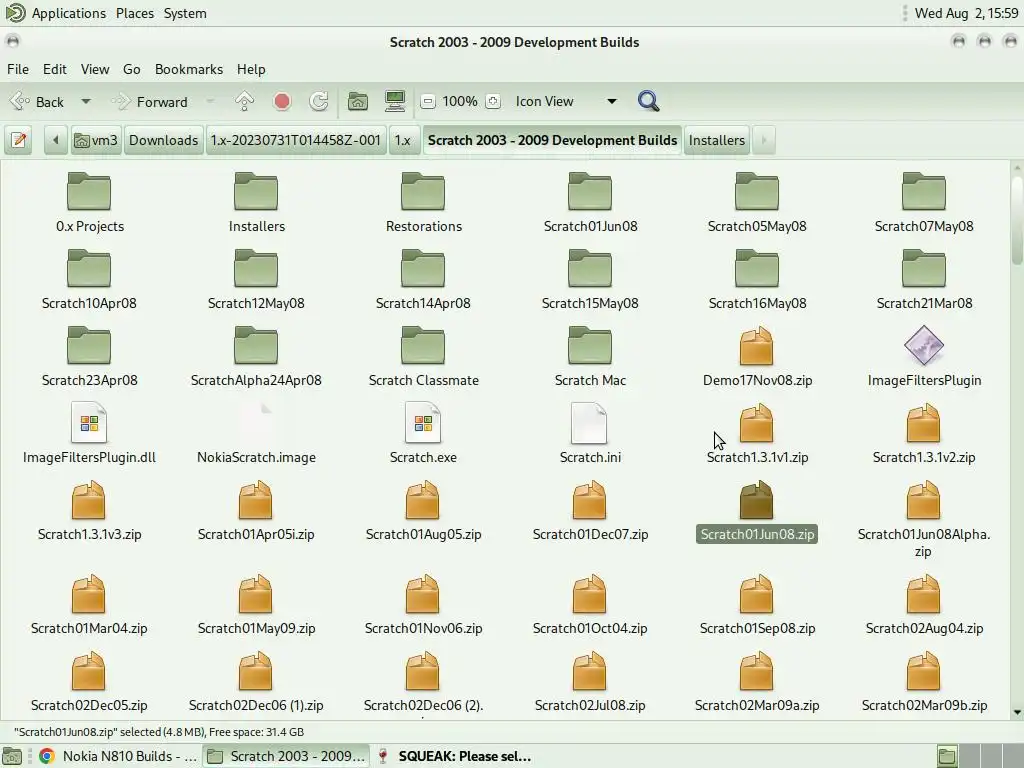Select the Demo17Nov08.zip archive icon
The height and width of the screenshot is (768, 1024).
tap(757, 346)
